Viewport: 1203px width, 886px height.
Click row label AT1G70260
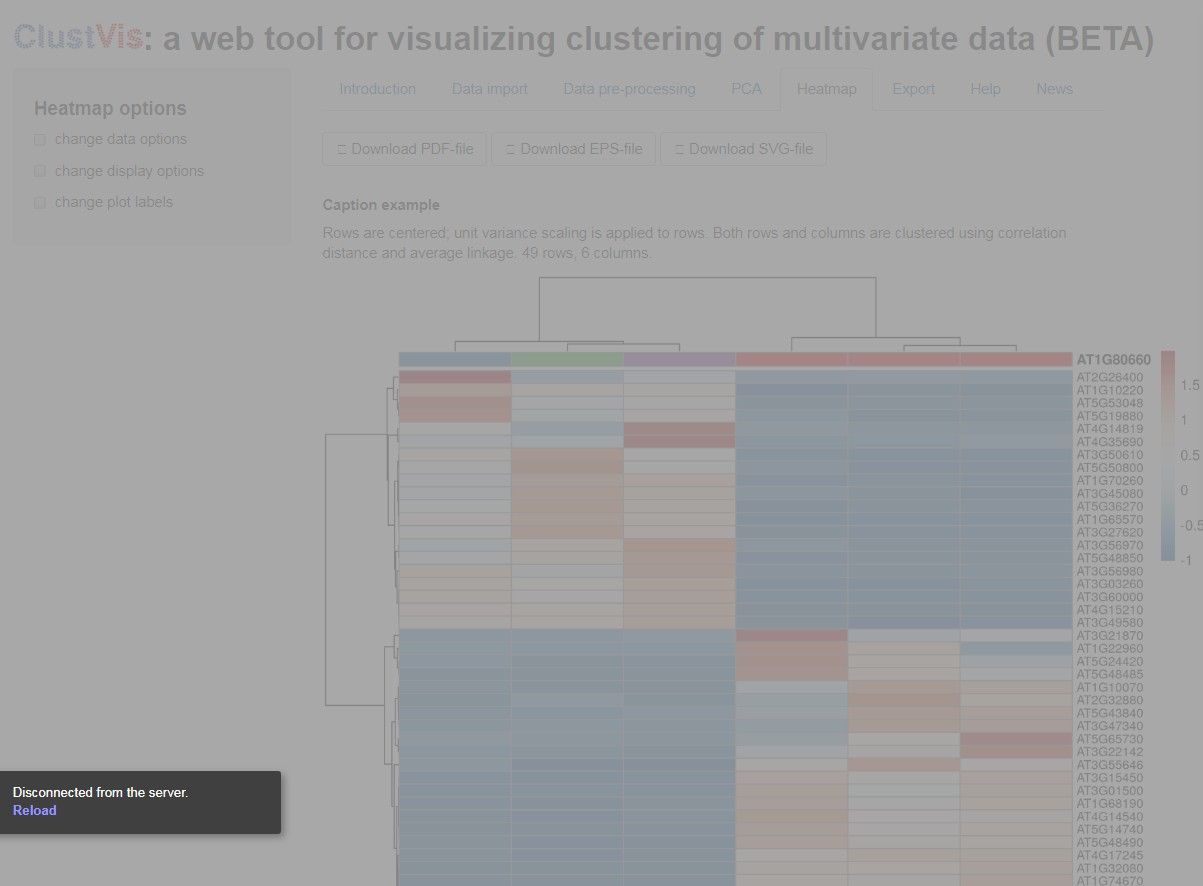point(1109,481)
